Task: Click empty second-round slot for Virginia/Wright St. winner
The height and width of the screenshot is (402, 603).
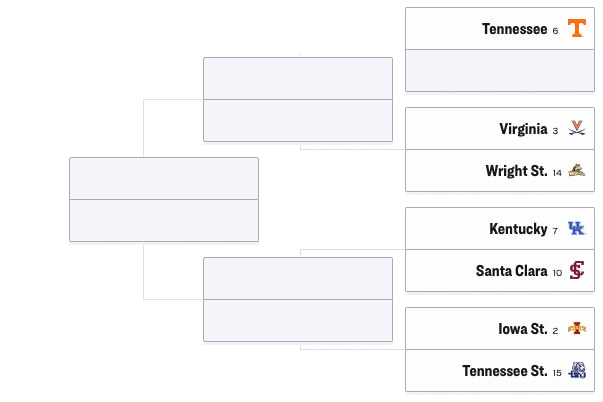Action: click(x=297, y=121)
